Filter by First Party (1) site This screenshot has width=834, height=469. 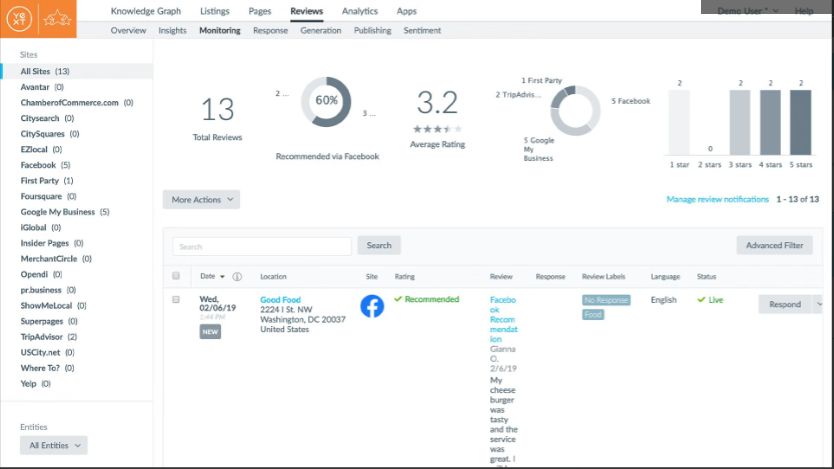(47, 181)
